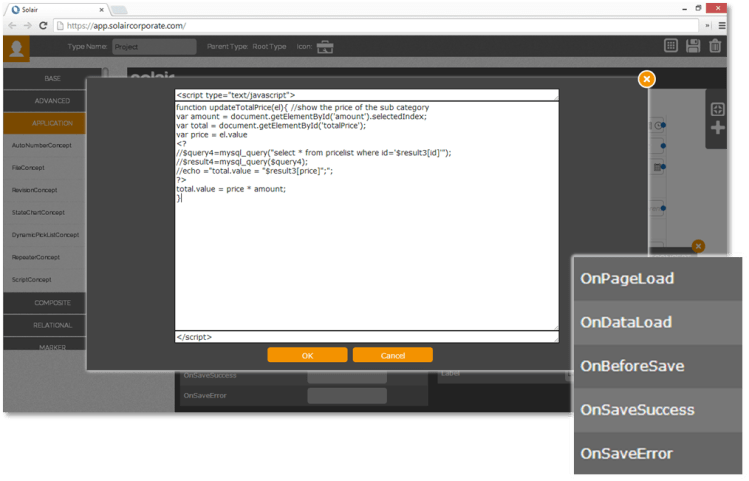Click OK in the script editor dialog
This screenshot has height=481, width=749.
click(307, 355)
